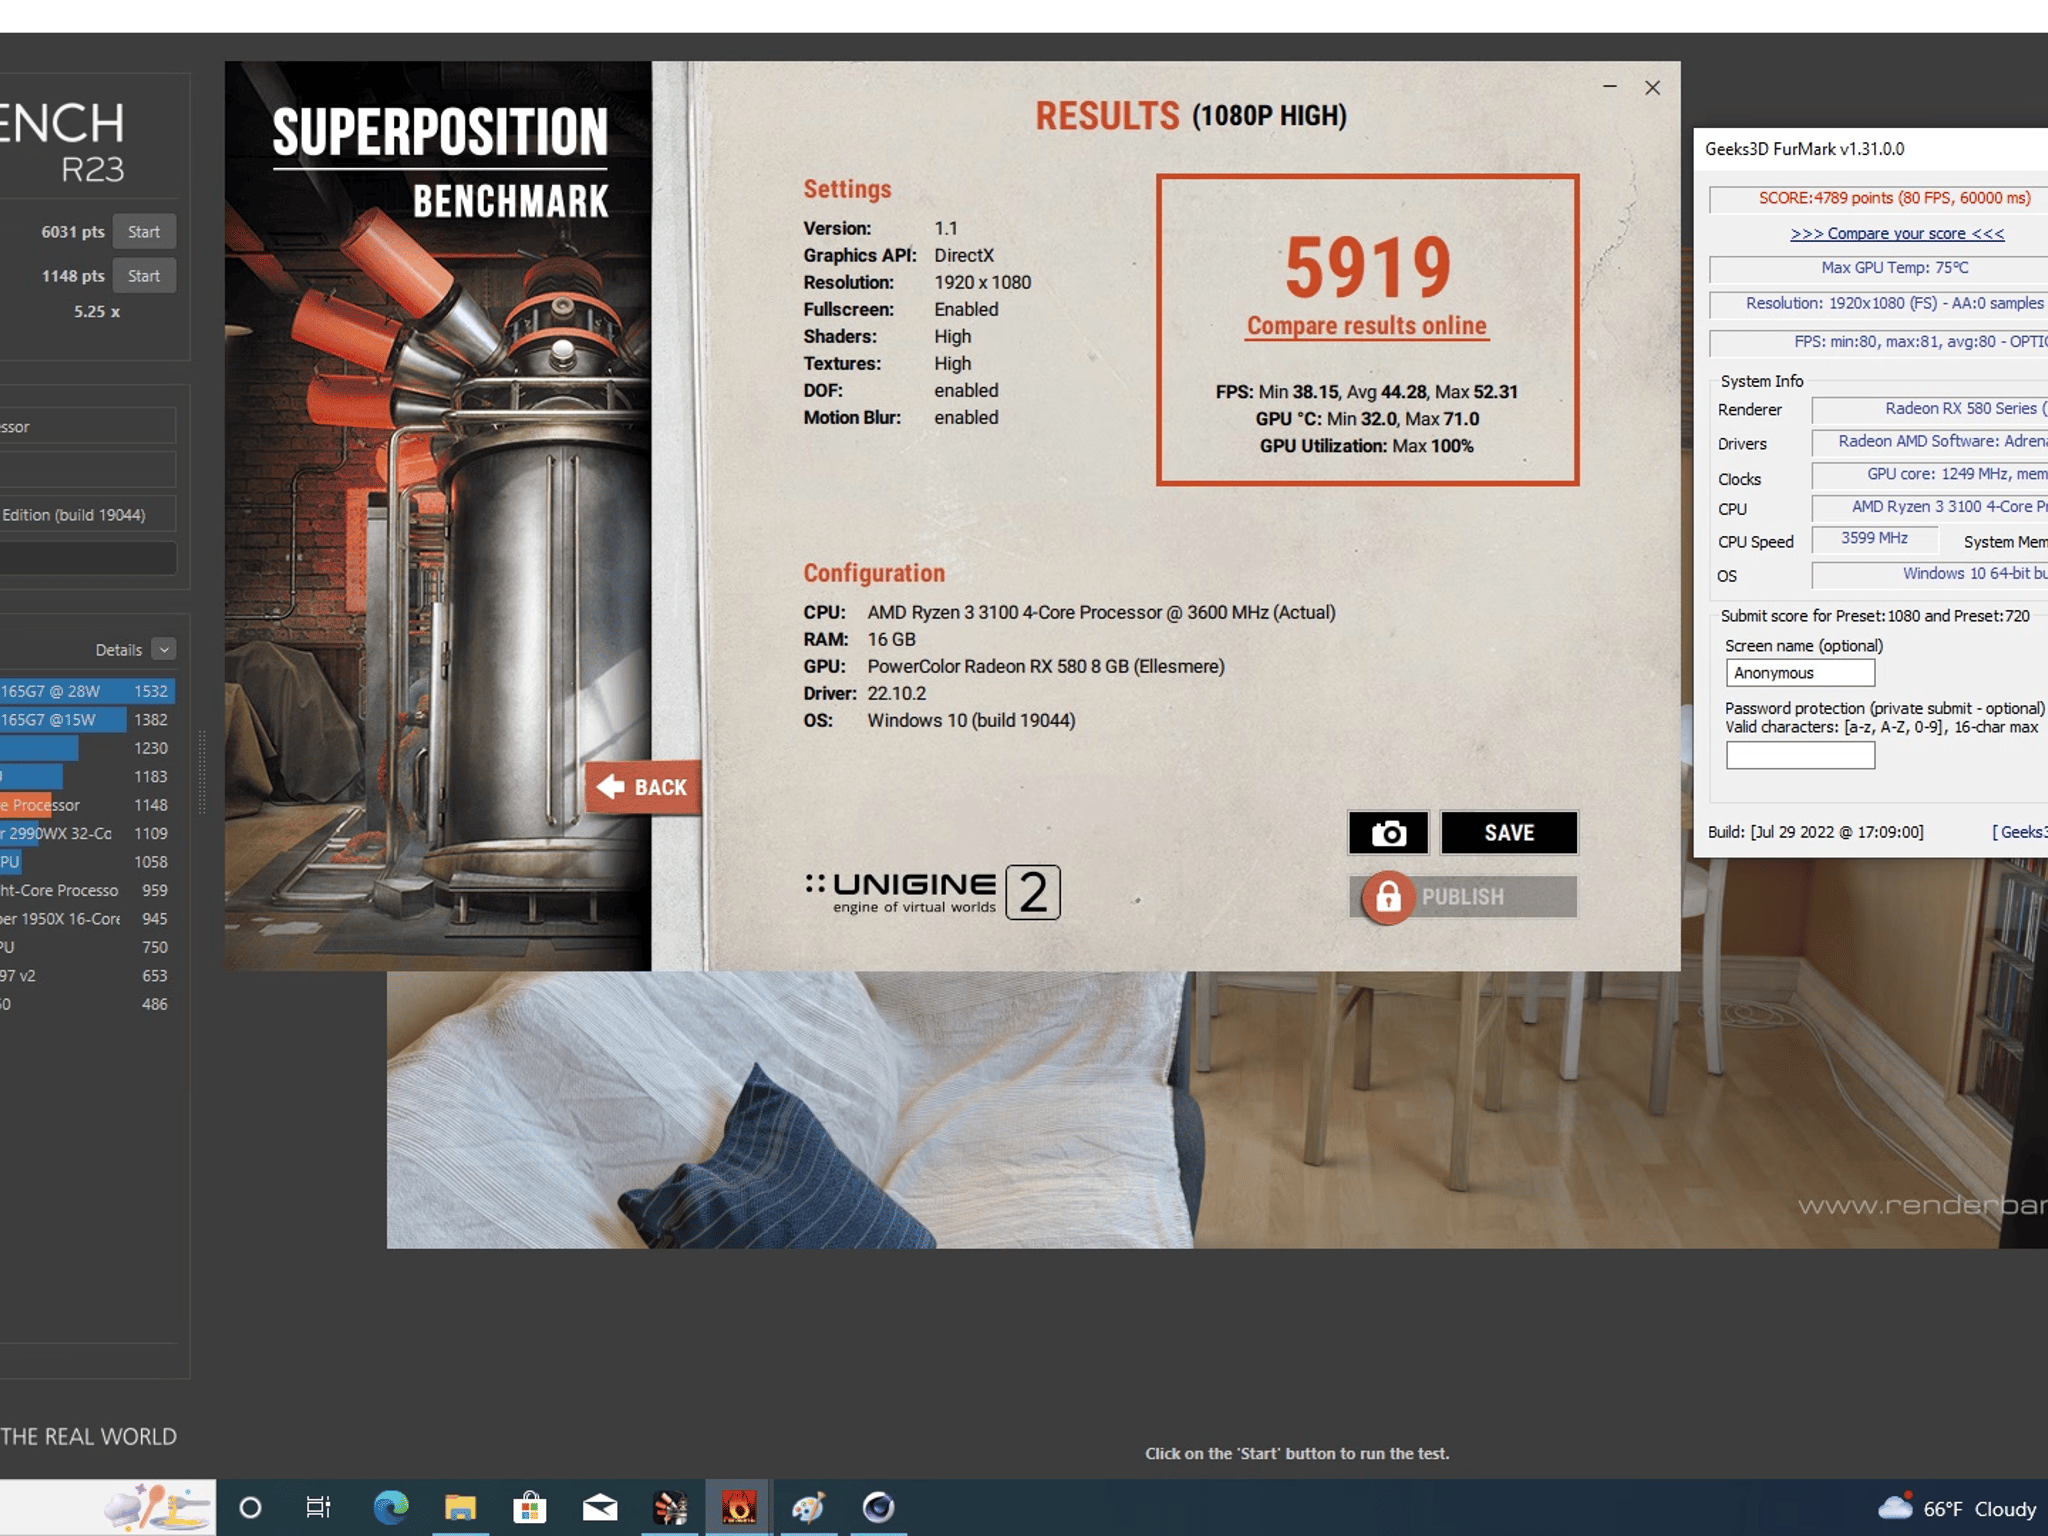Click the FurMark SCORE 4789 points field
The image size is (2048, 1536).
point(1879,198)
